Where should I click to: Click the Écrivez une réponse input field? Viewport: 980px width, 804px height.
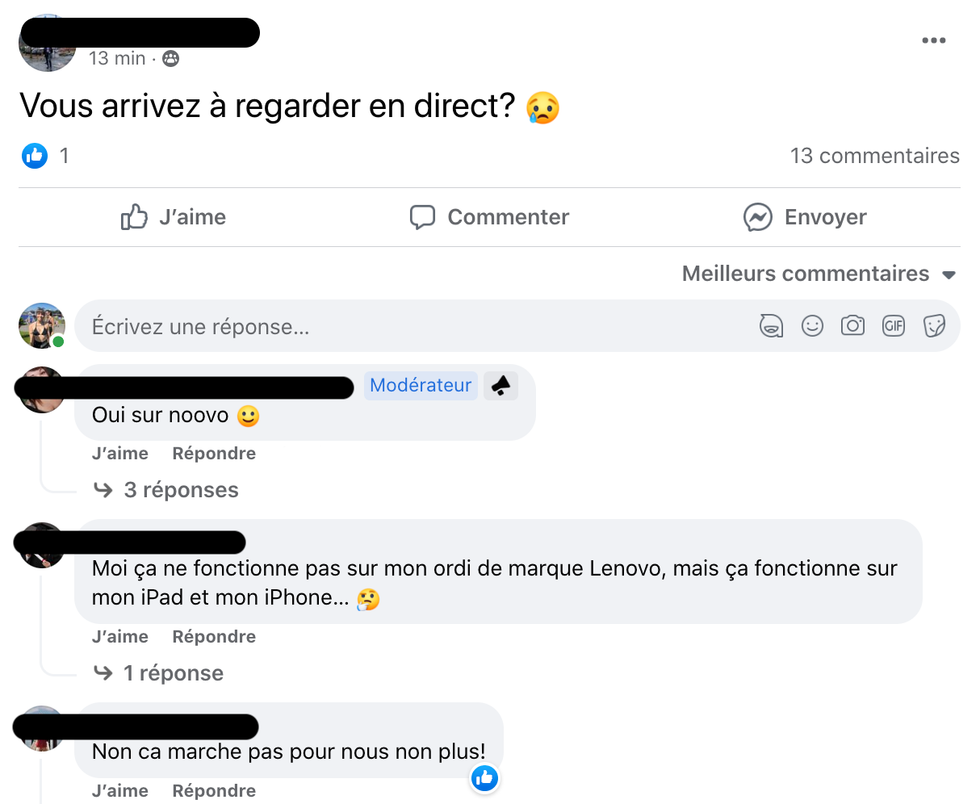(x=300, y=326)
